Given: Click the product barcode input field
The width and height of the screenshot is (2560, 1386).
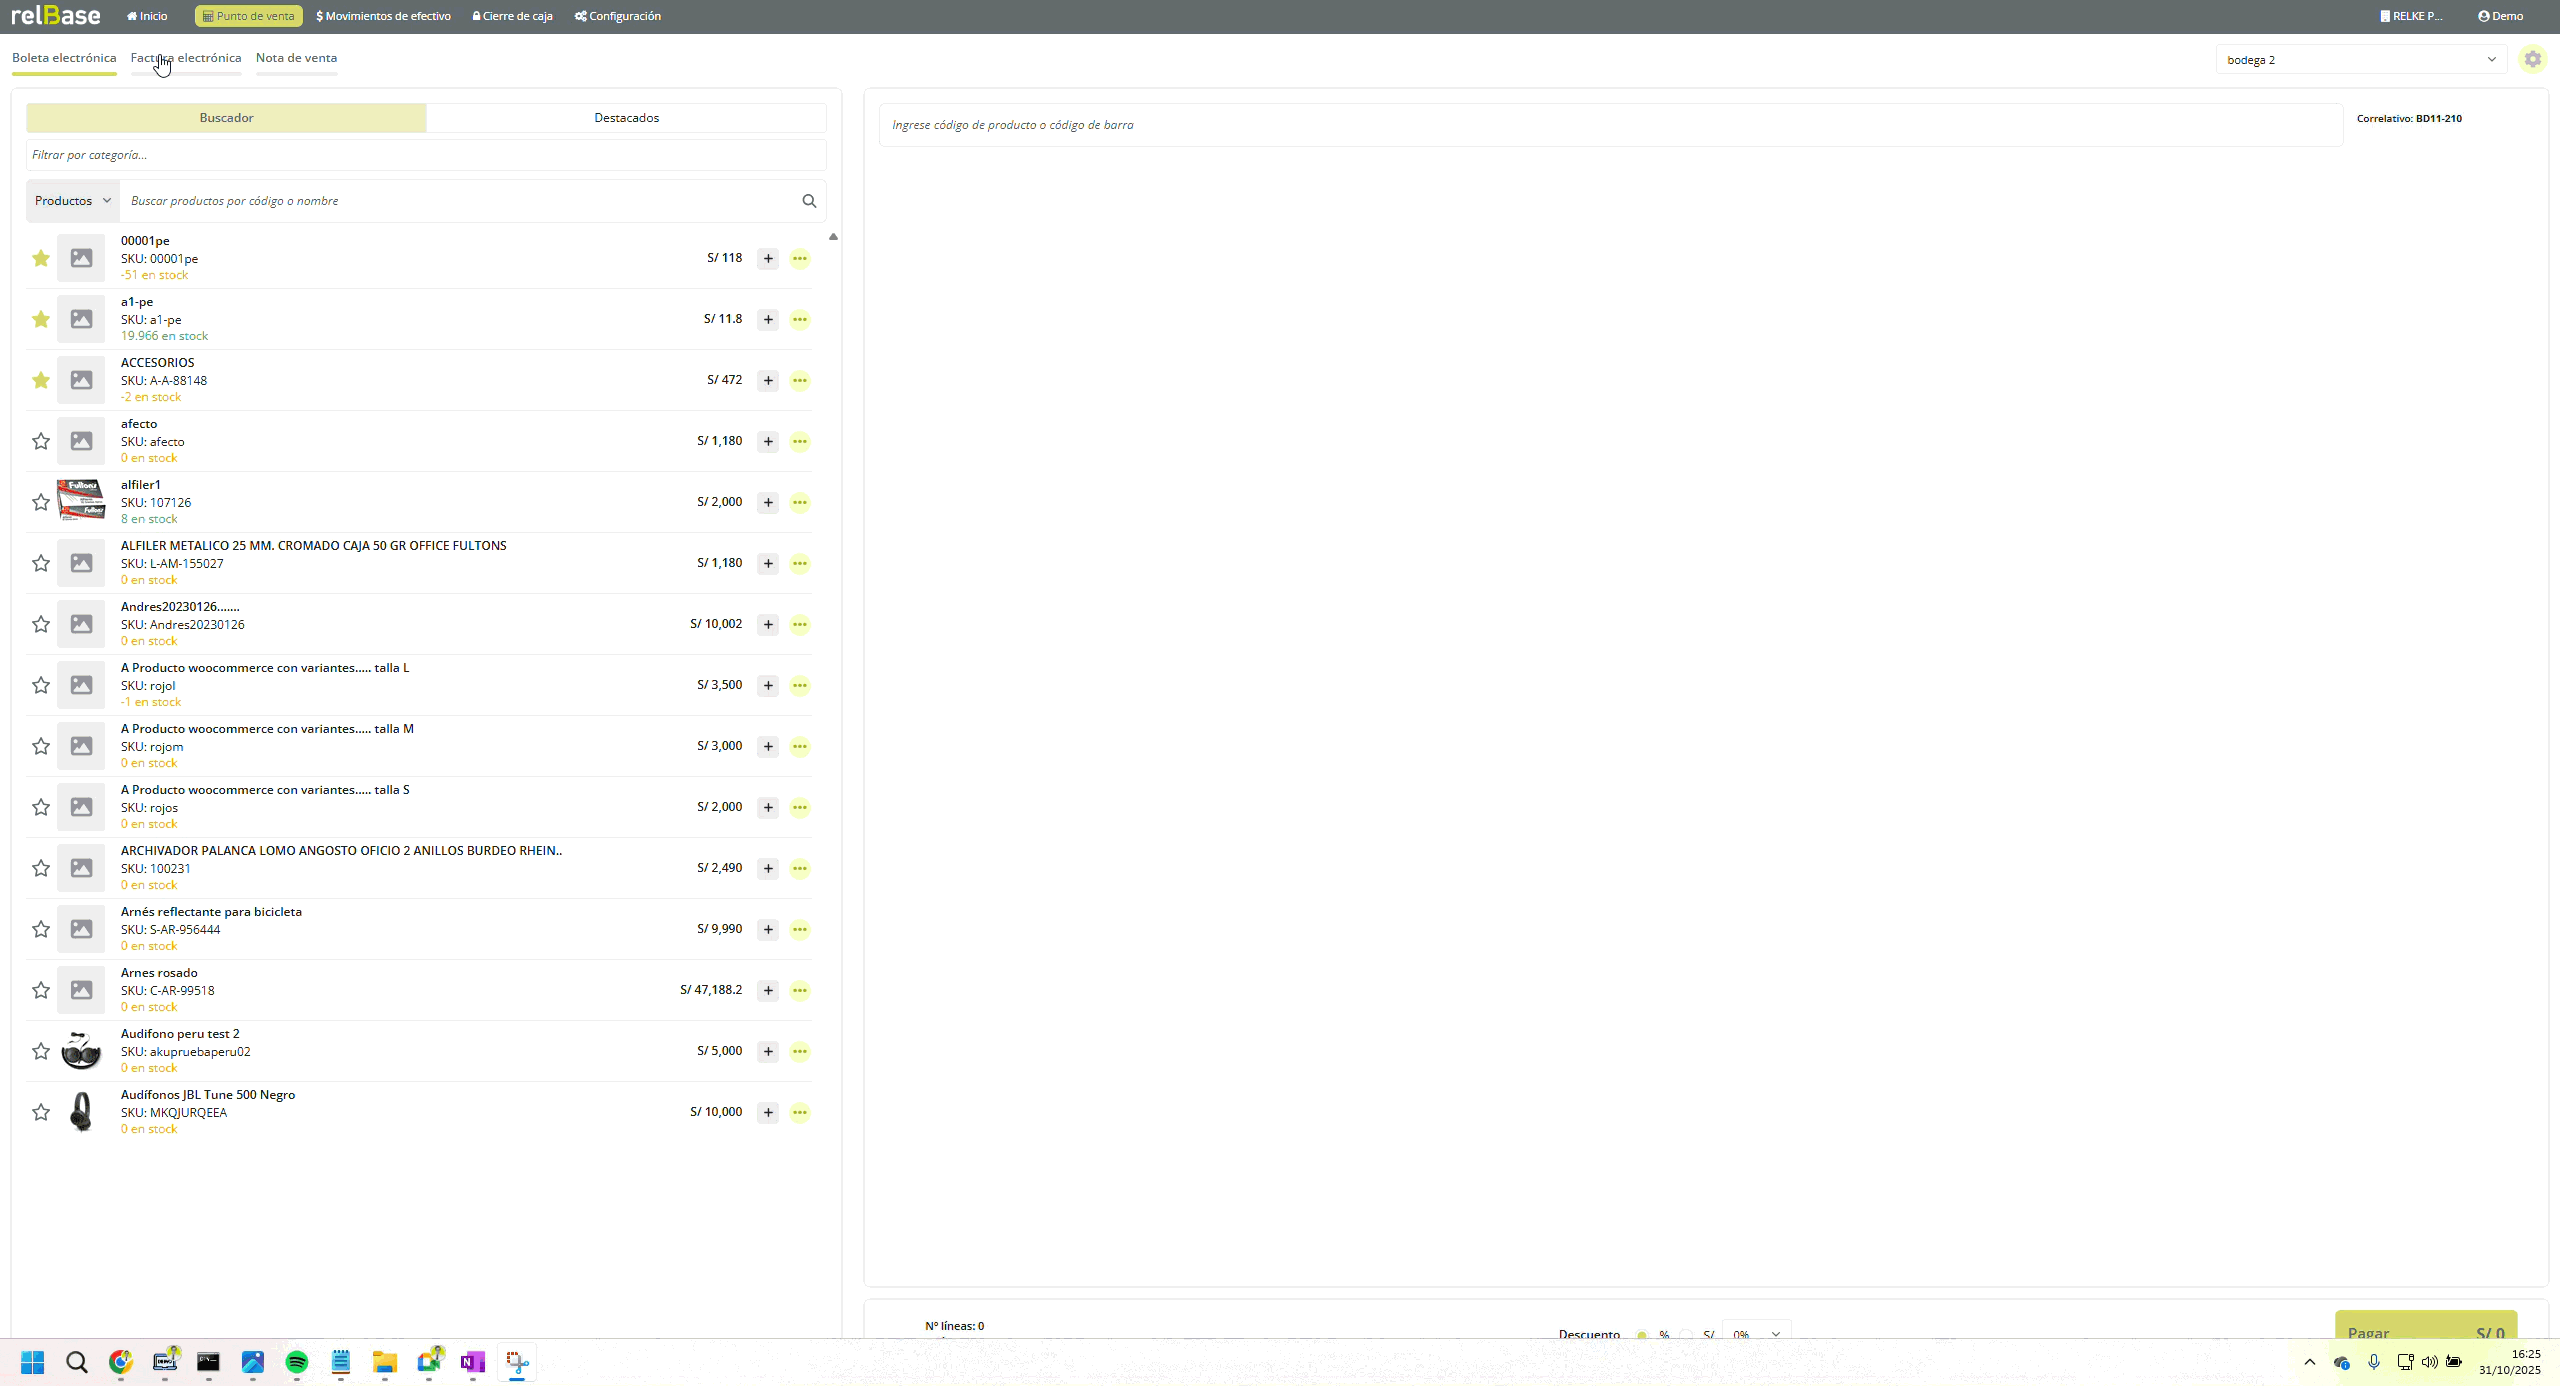Looking at the screenshot, I should (1610, 125).
